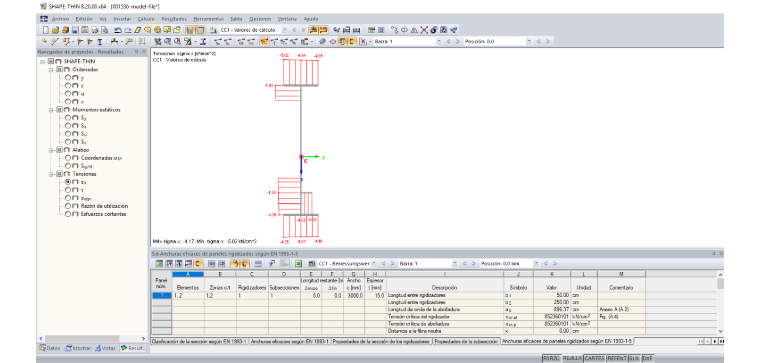Select Razón de utilización radio button

[68, 206]
